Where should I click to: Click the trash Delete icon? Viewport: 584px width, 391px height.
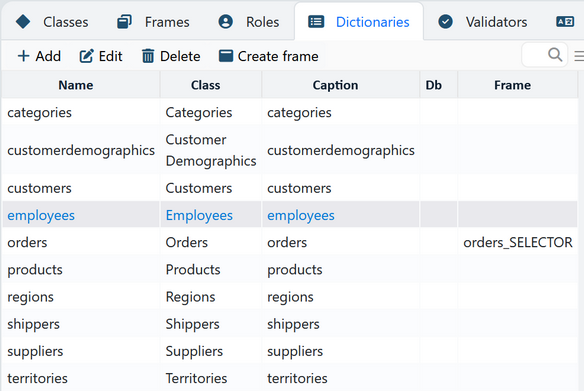point(148,56)
